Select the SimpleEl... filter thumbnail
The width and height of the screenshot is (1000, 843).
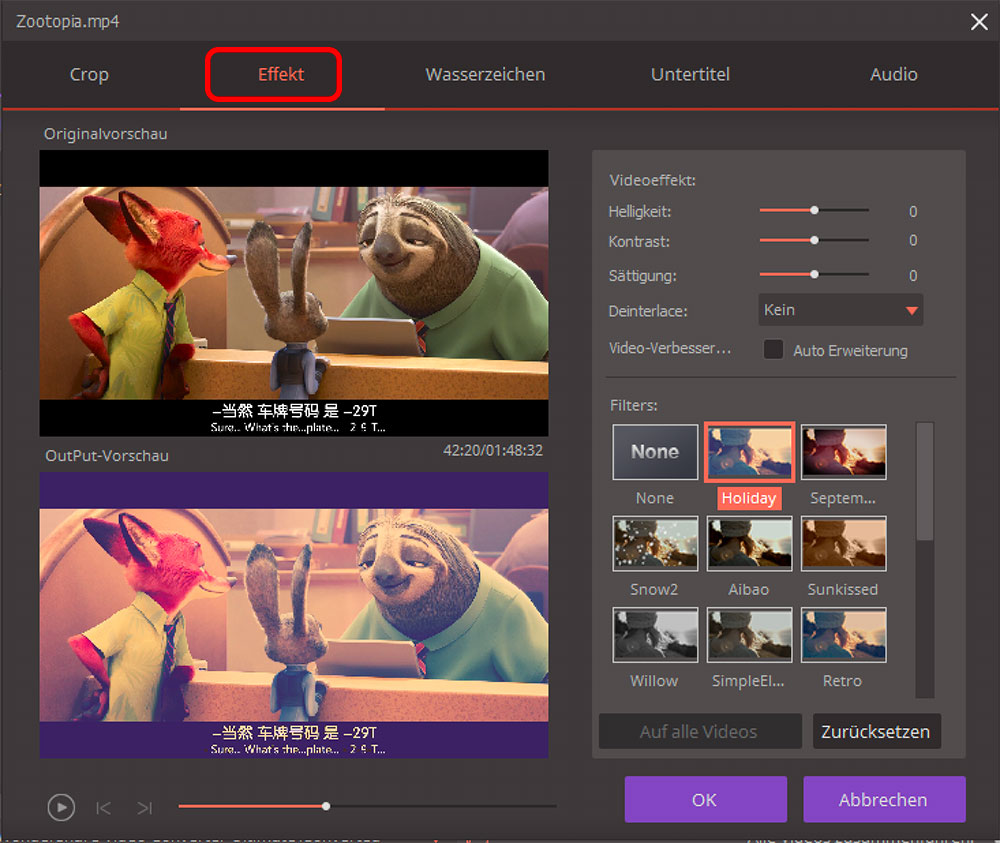pyautogui.click(x=749, y=635)
